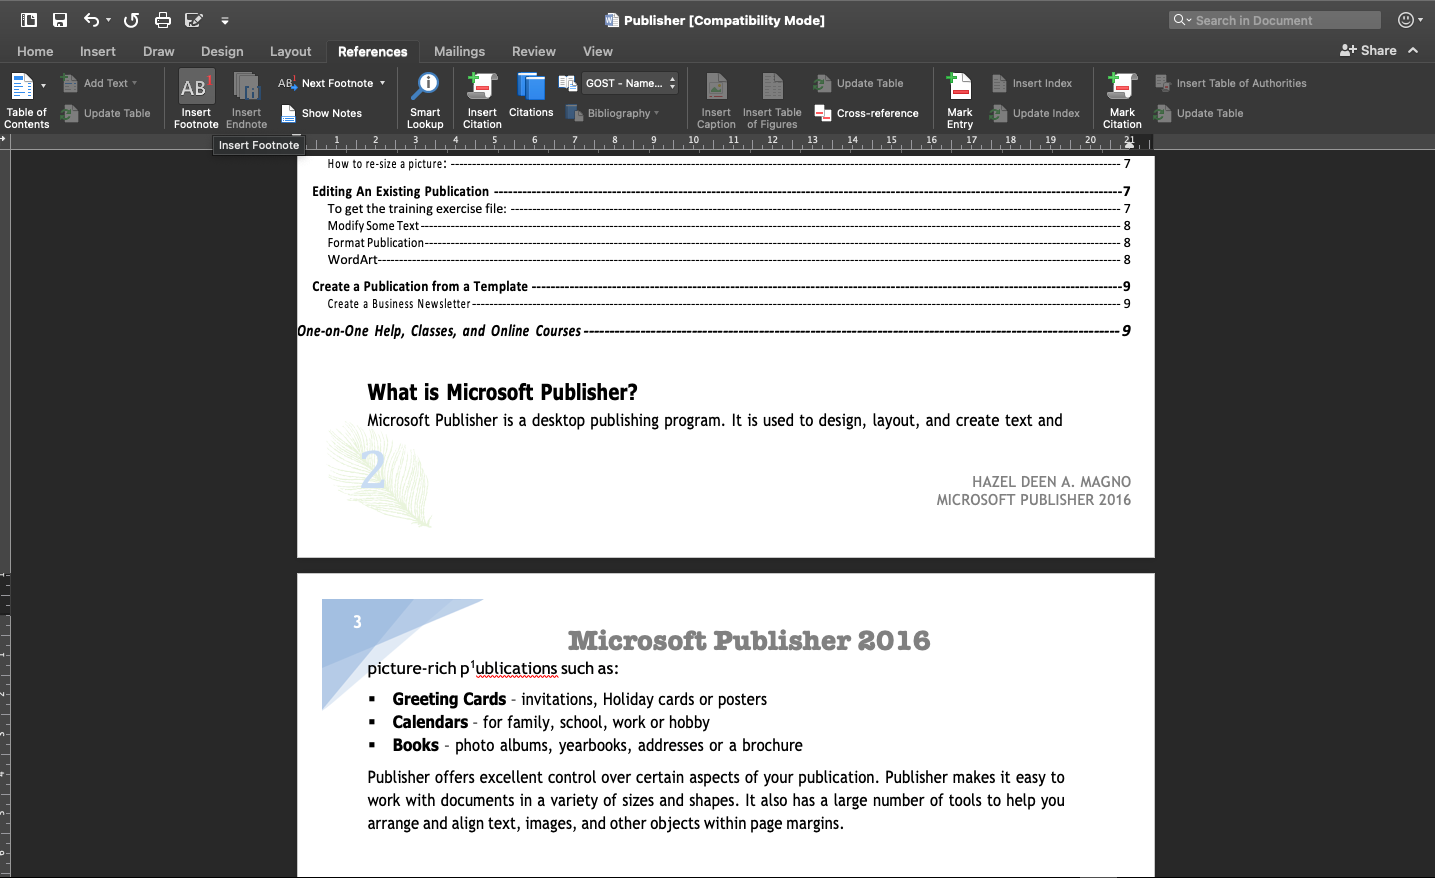Click the Insert Caption icon

(716, 88)
